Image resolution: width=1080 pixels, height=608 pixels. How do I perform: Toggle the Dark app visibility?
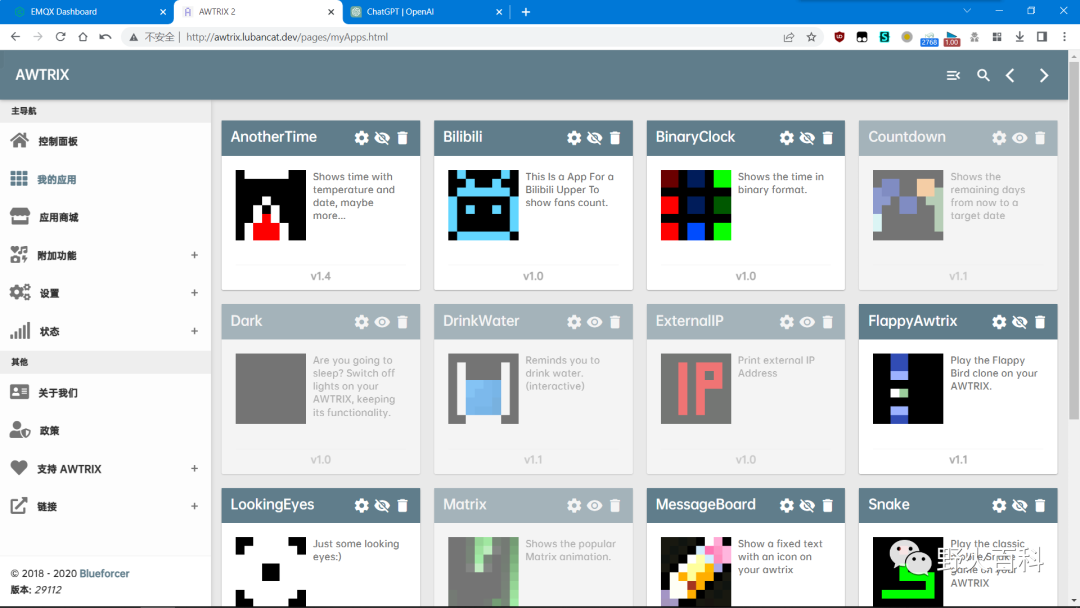tap(382, 322)
